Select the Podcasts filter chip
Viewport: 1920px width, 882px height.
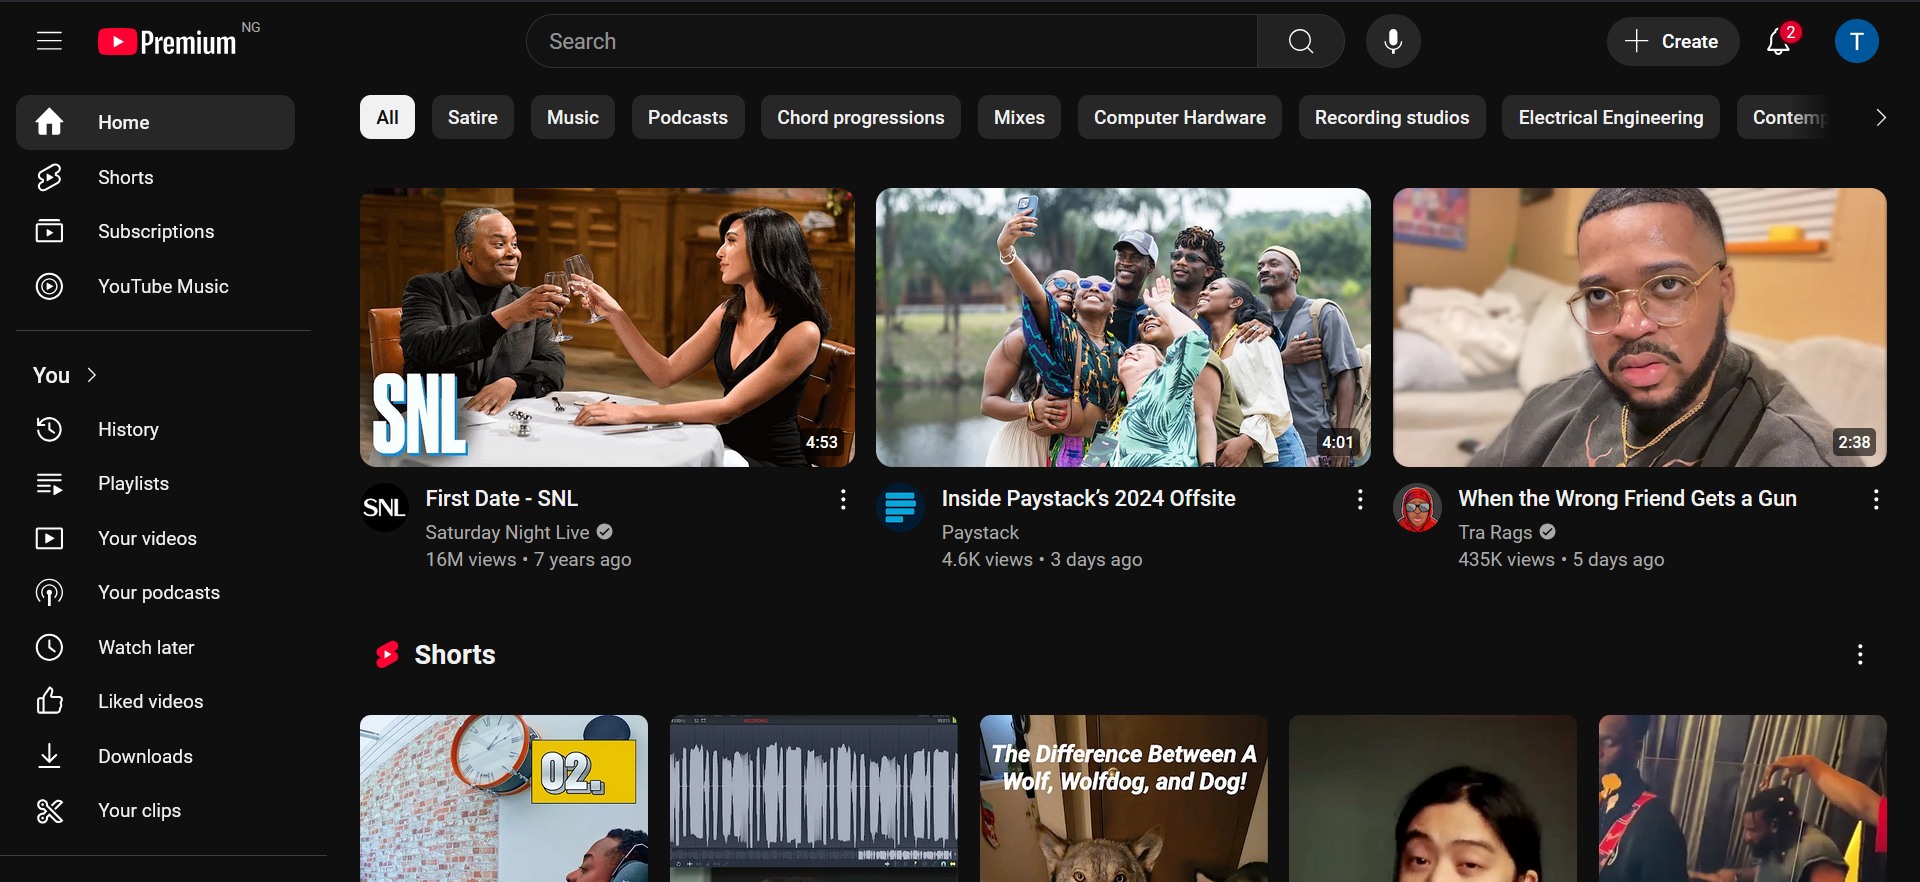point(688,117)
